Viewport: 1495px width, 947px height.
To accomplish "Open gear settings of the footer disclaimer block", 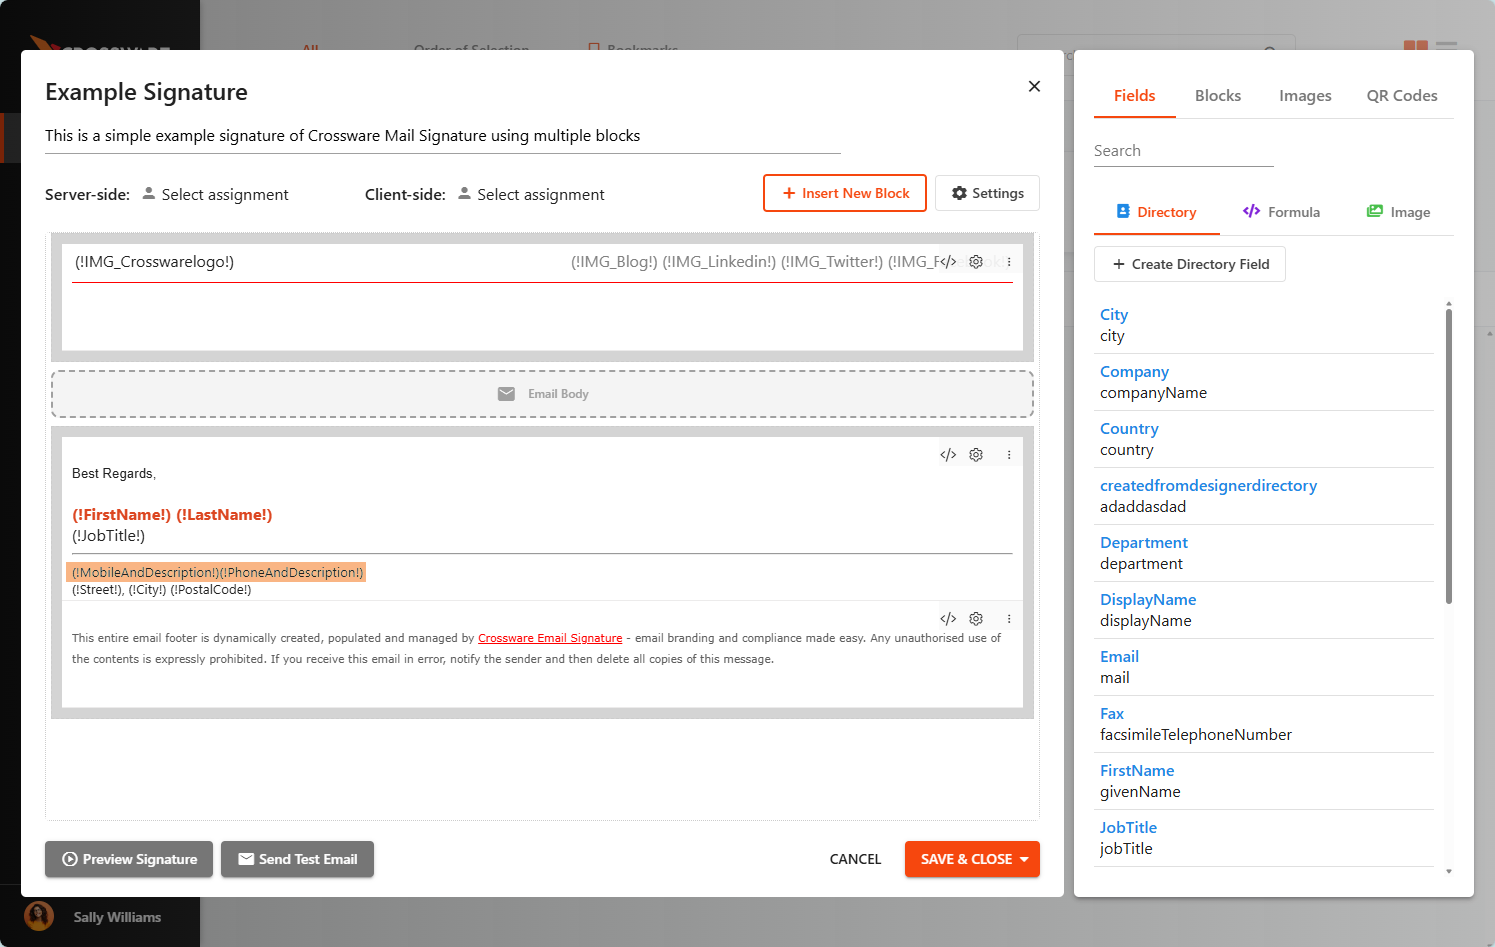I will [976, 619].
